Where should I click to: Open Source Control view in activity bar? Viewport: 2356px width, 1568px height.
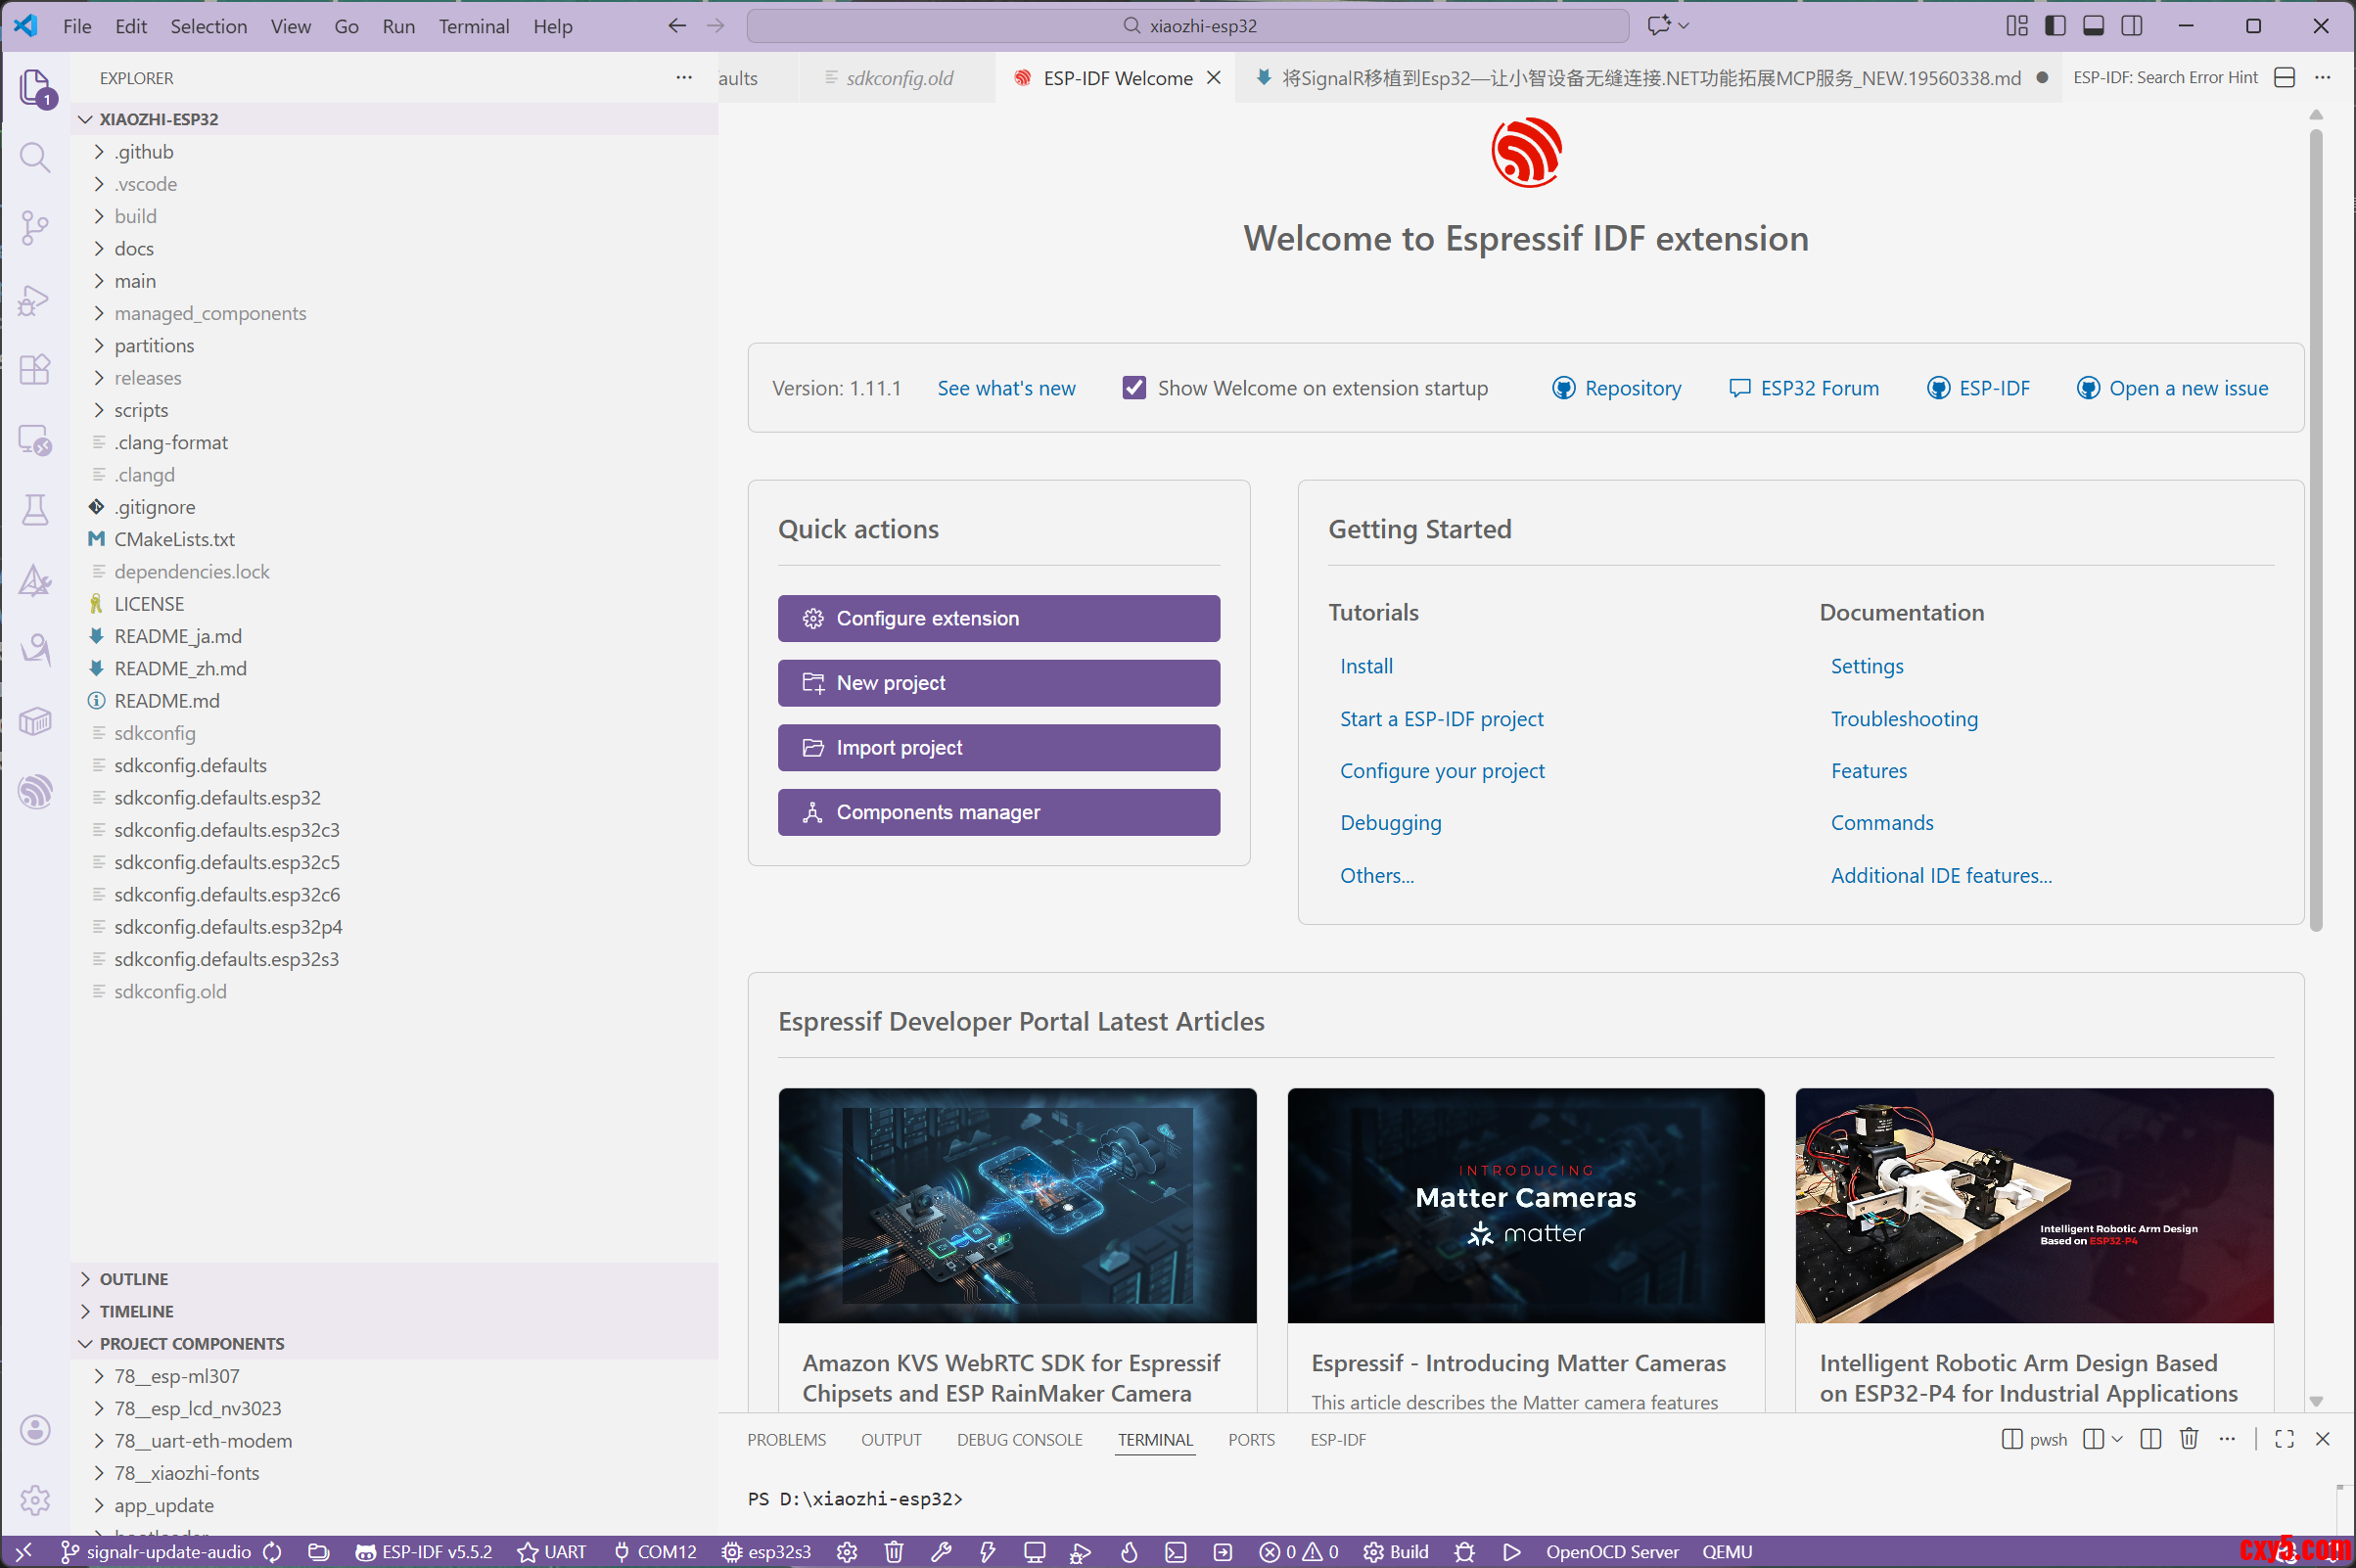click(35, 228)
